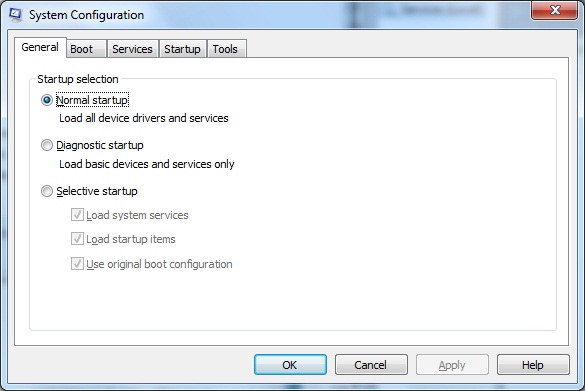
Task: Toggle the Load system services checkbox
Action: click(77, 215)
